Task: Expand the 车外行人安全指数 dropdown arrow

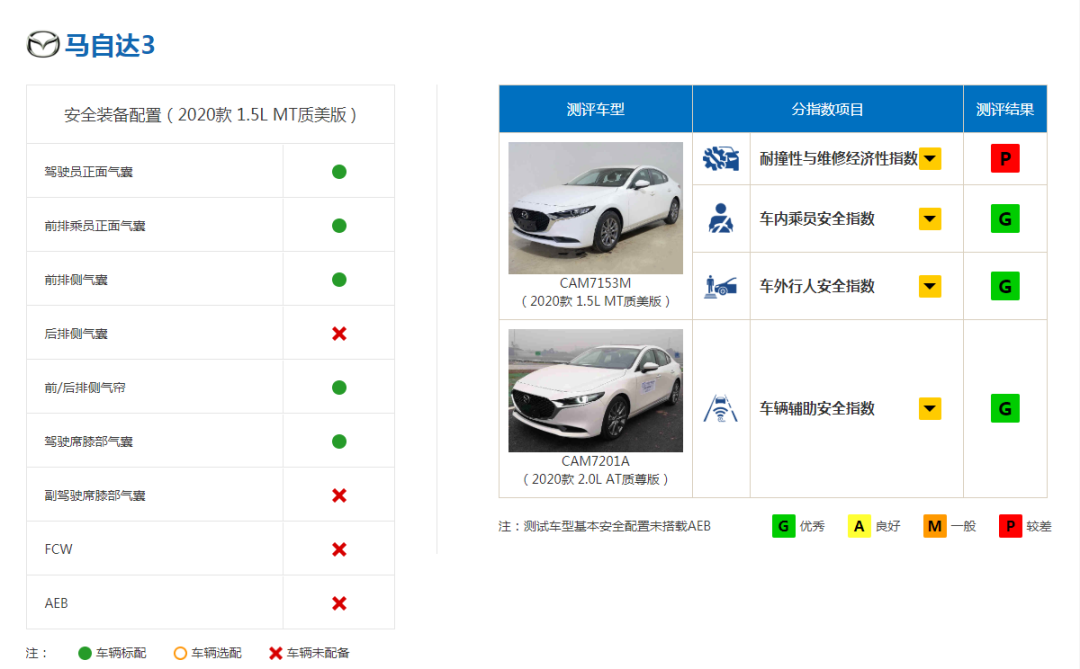Action: tap(930, 286)
